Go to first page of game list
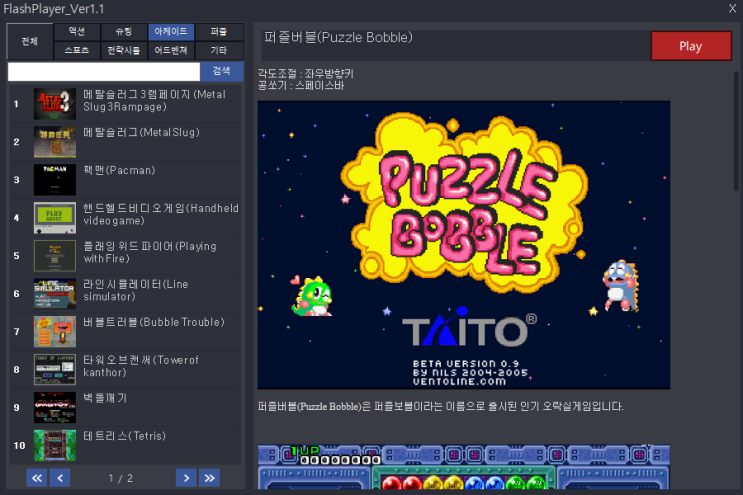This screenshot has width=743, height=495. [x=36, y=478]
